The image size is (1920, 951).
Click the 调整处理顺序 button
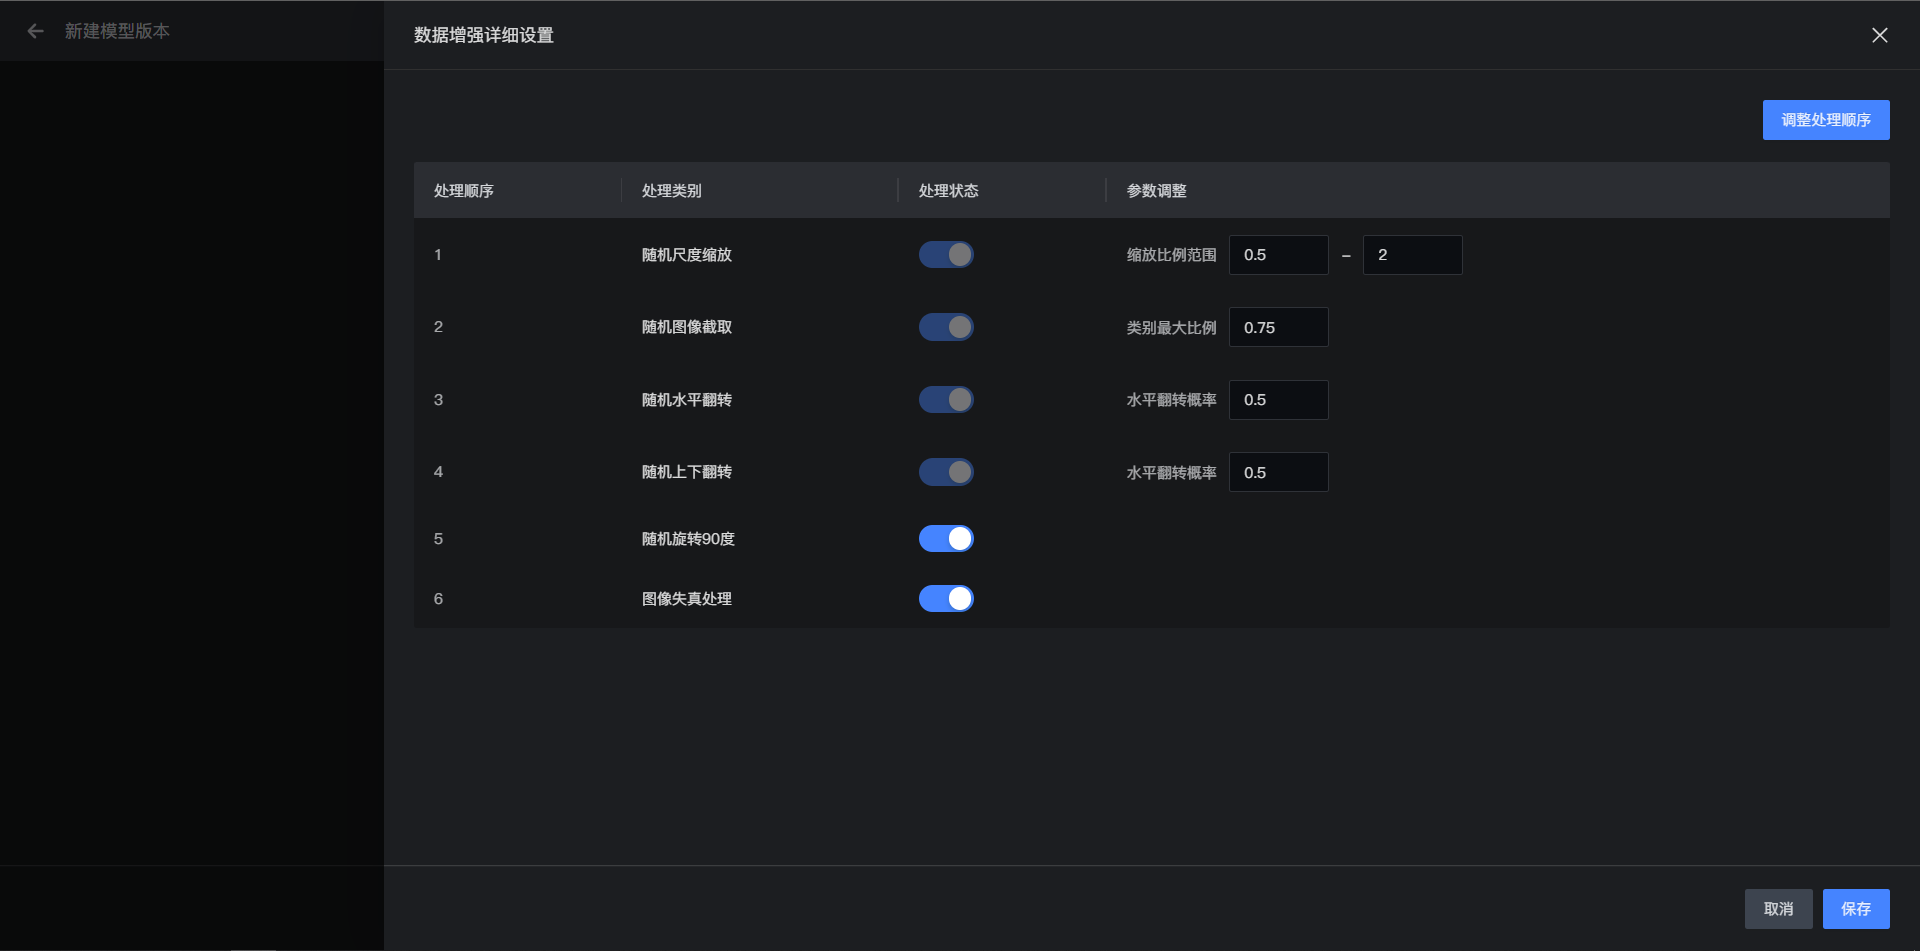(1826, 120)
